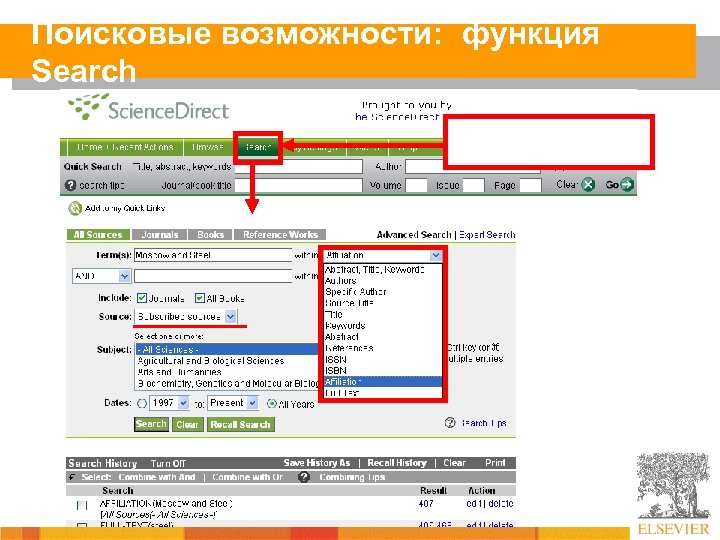Image resolution: width=720 pixels, height=540 pixels.
Task: Click the Combining Tips help icon
Action: tap(304, 477)
